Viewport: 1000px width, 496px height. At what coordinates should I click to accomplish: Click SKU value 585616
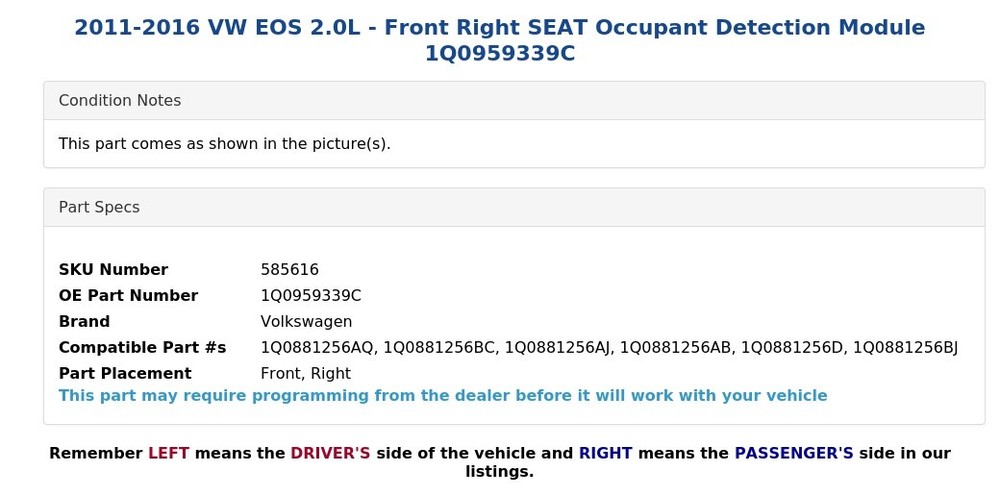pos(289,270)
